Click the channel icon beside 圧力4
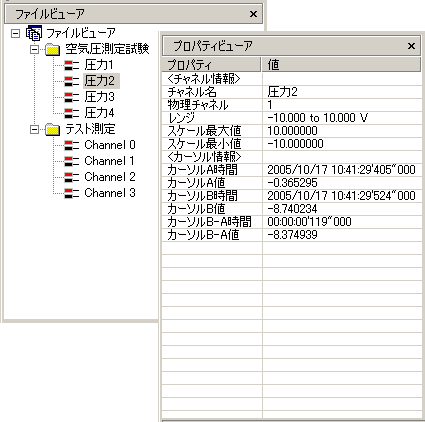Image resolution: width=425 pixels, height=422 pixels. (x=71, y=113)
